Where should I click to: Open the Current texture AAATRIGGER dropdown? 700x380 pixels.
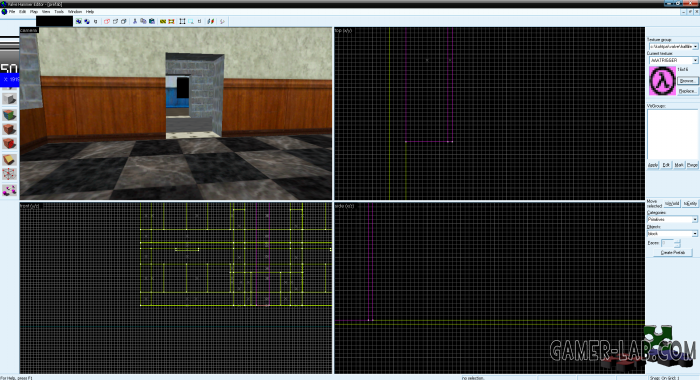tap(673, 60)
